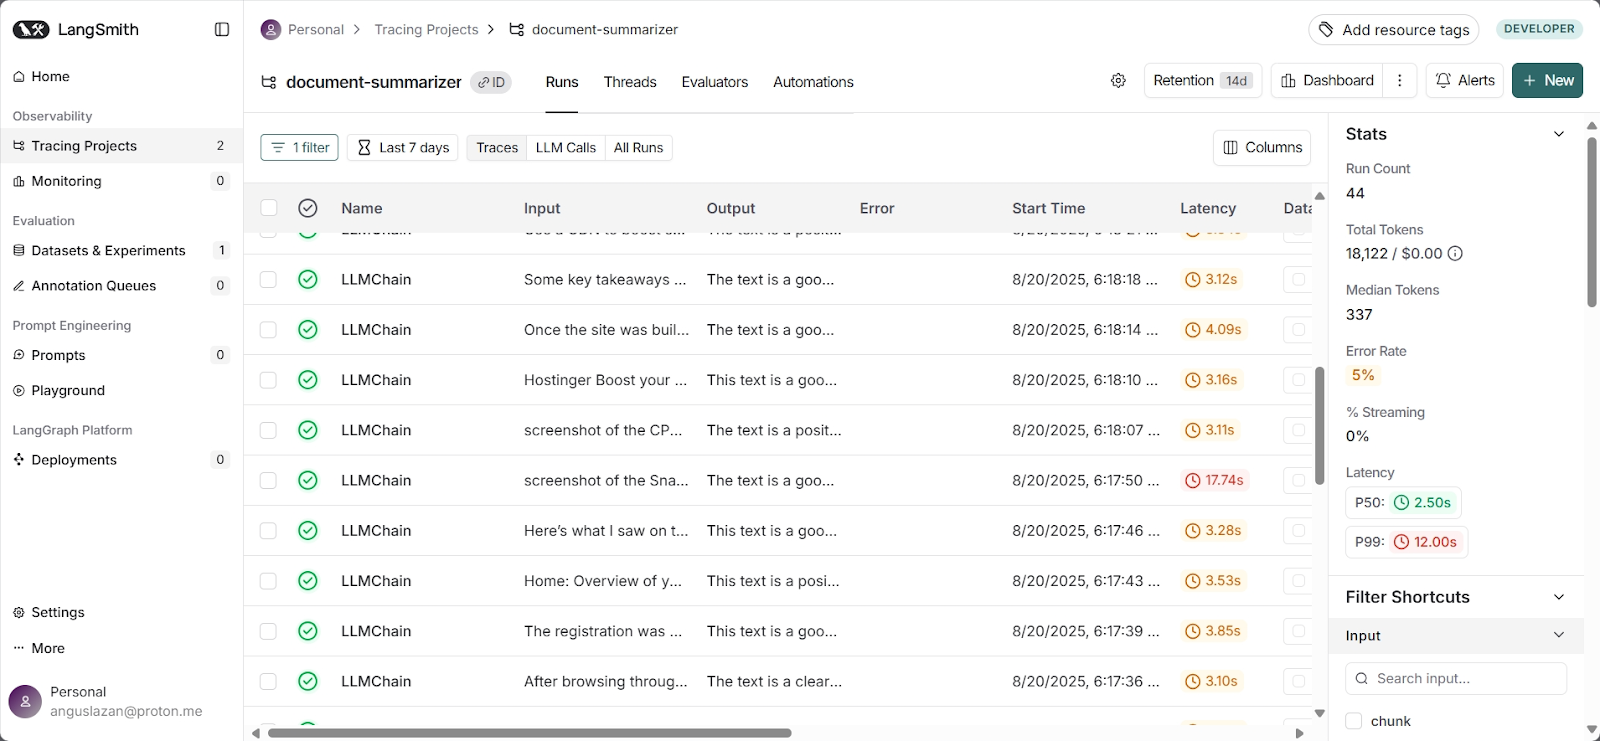
Task: Select checkbox for Some key takeaways row
Action: click(x=268, y=279)
